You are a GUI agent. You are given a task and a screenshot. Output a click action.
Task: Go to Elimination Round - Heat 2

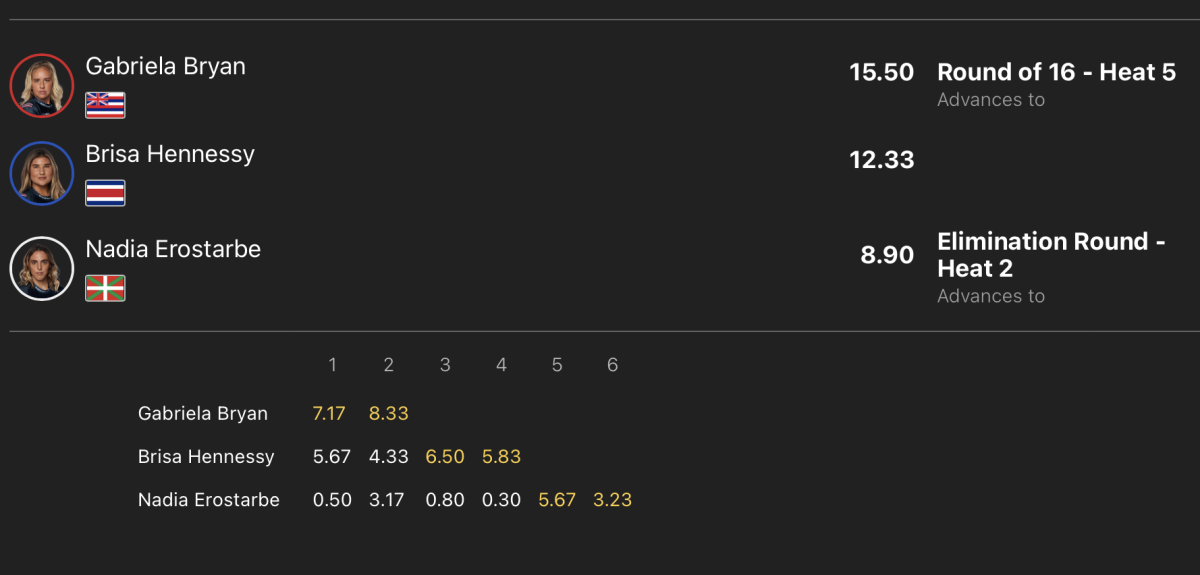coord(1051,255)
